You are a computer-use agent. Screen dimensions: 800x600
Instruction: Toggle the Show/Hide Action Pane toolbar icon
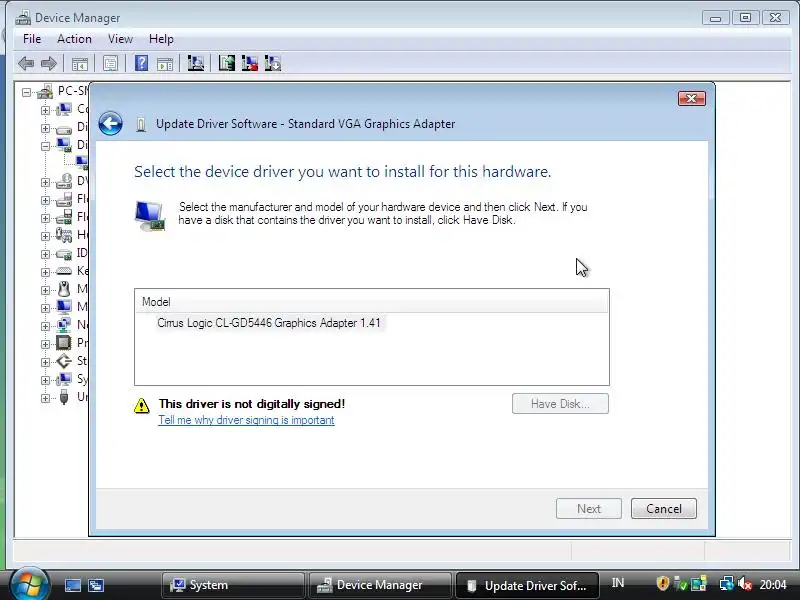coord(165,64)
